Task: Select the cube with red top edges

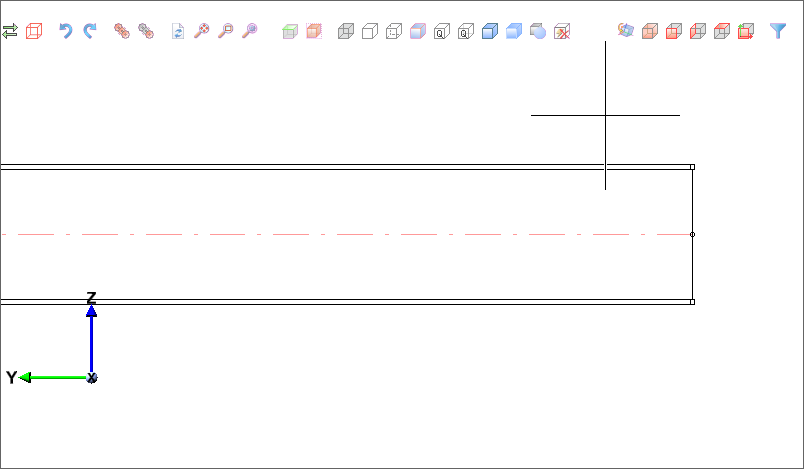Action: tap(722, 31)
